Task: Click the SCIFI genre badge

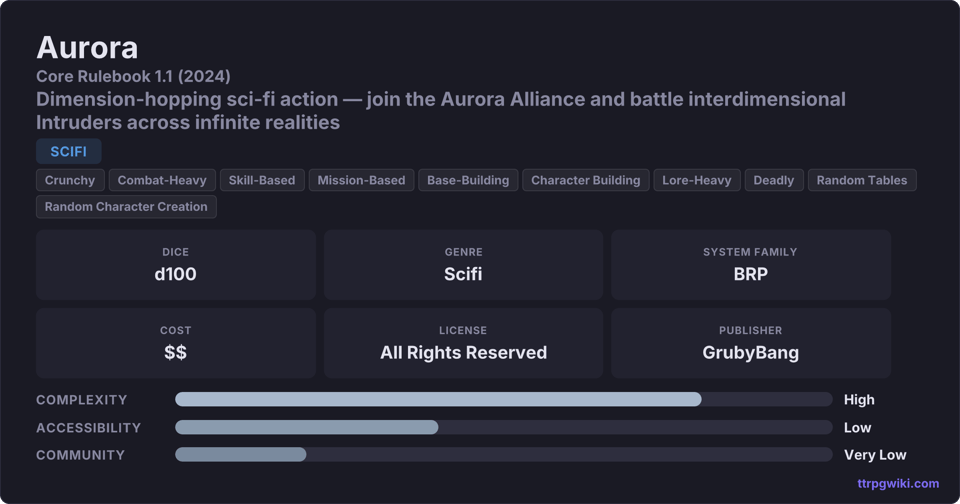Action: click(x=68, y=152)
